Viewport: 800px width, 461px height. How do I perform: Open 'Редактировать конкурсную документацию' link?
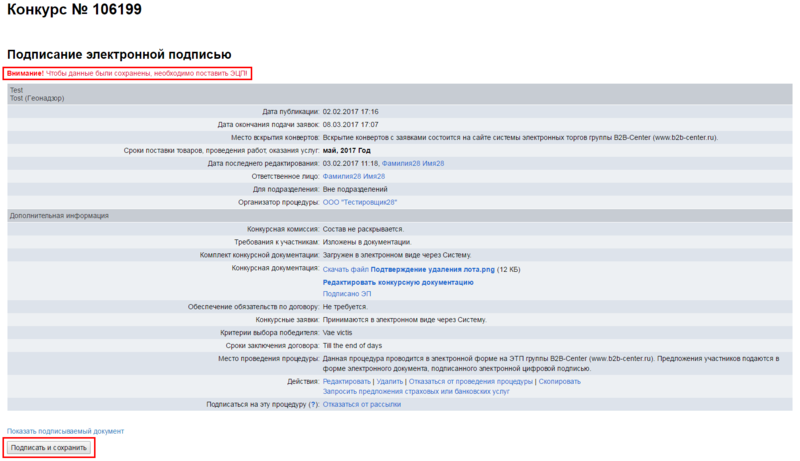click(398, 282)
